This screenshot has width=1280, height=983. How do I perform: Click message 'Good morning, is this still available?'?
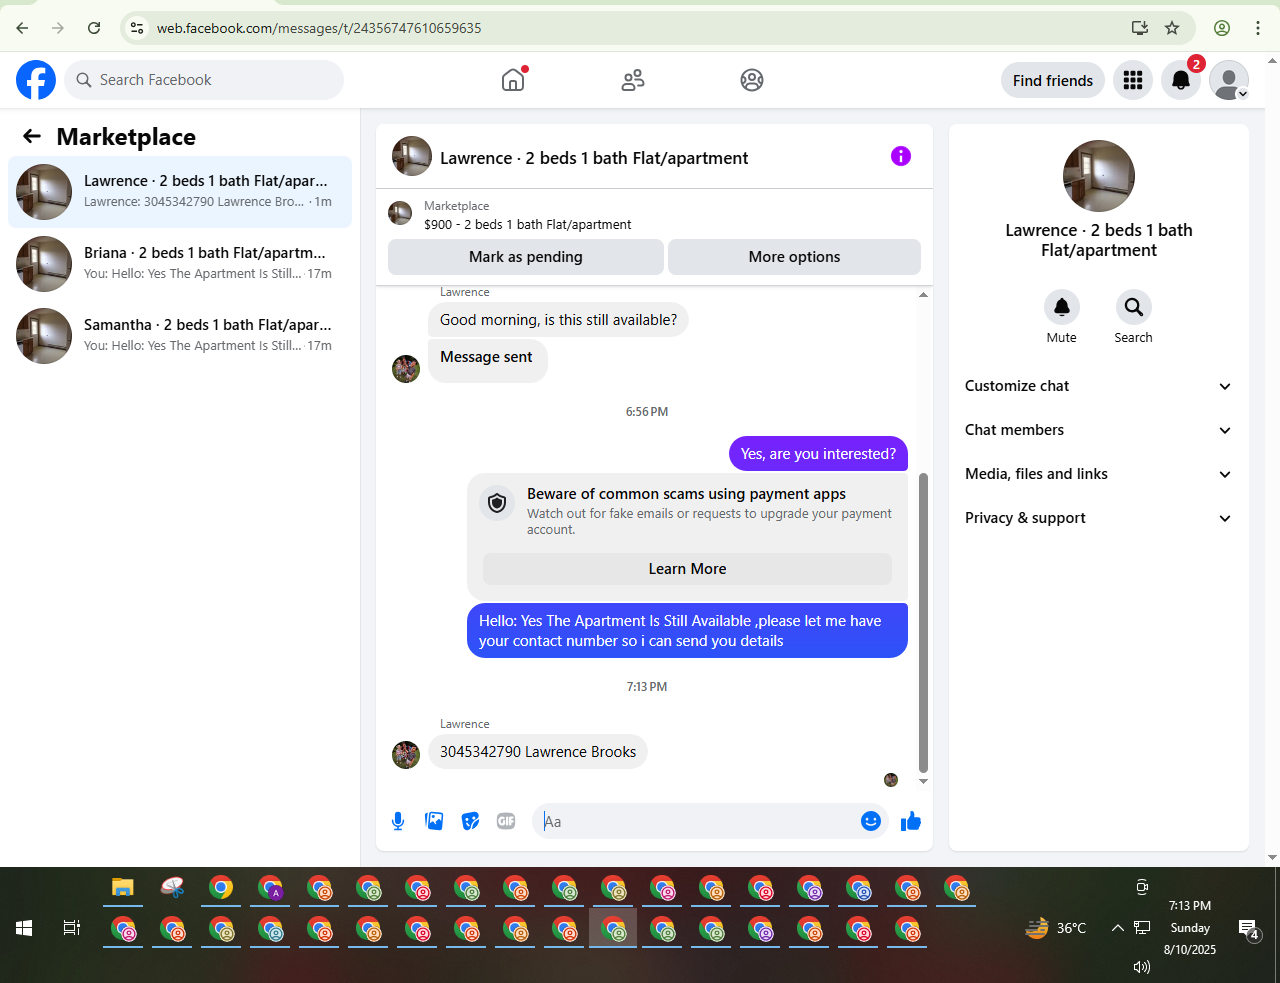(x=558, y=320)
